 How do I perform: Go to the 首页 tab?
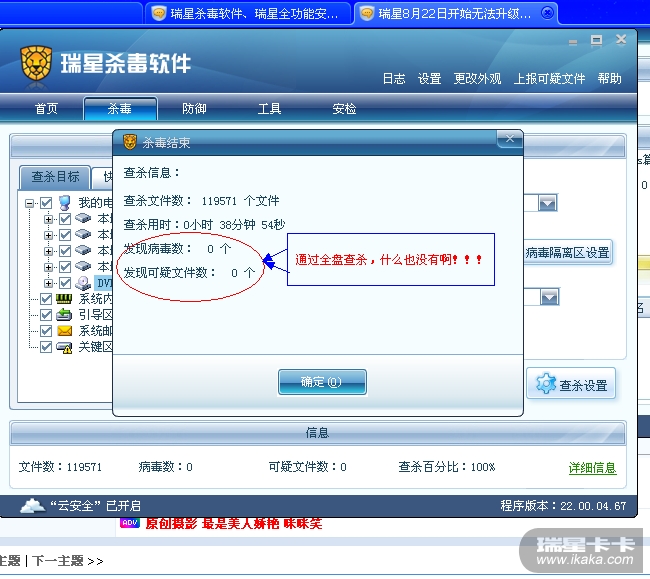pyautogui.click(x=46, y=109)
